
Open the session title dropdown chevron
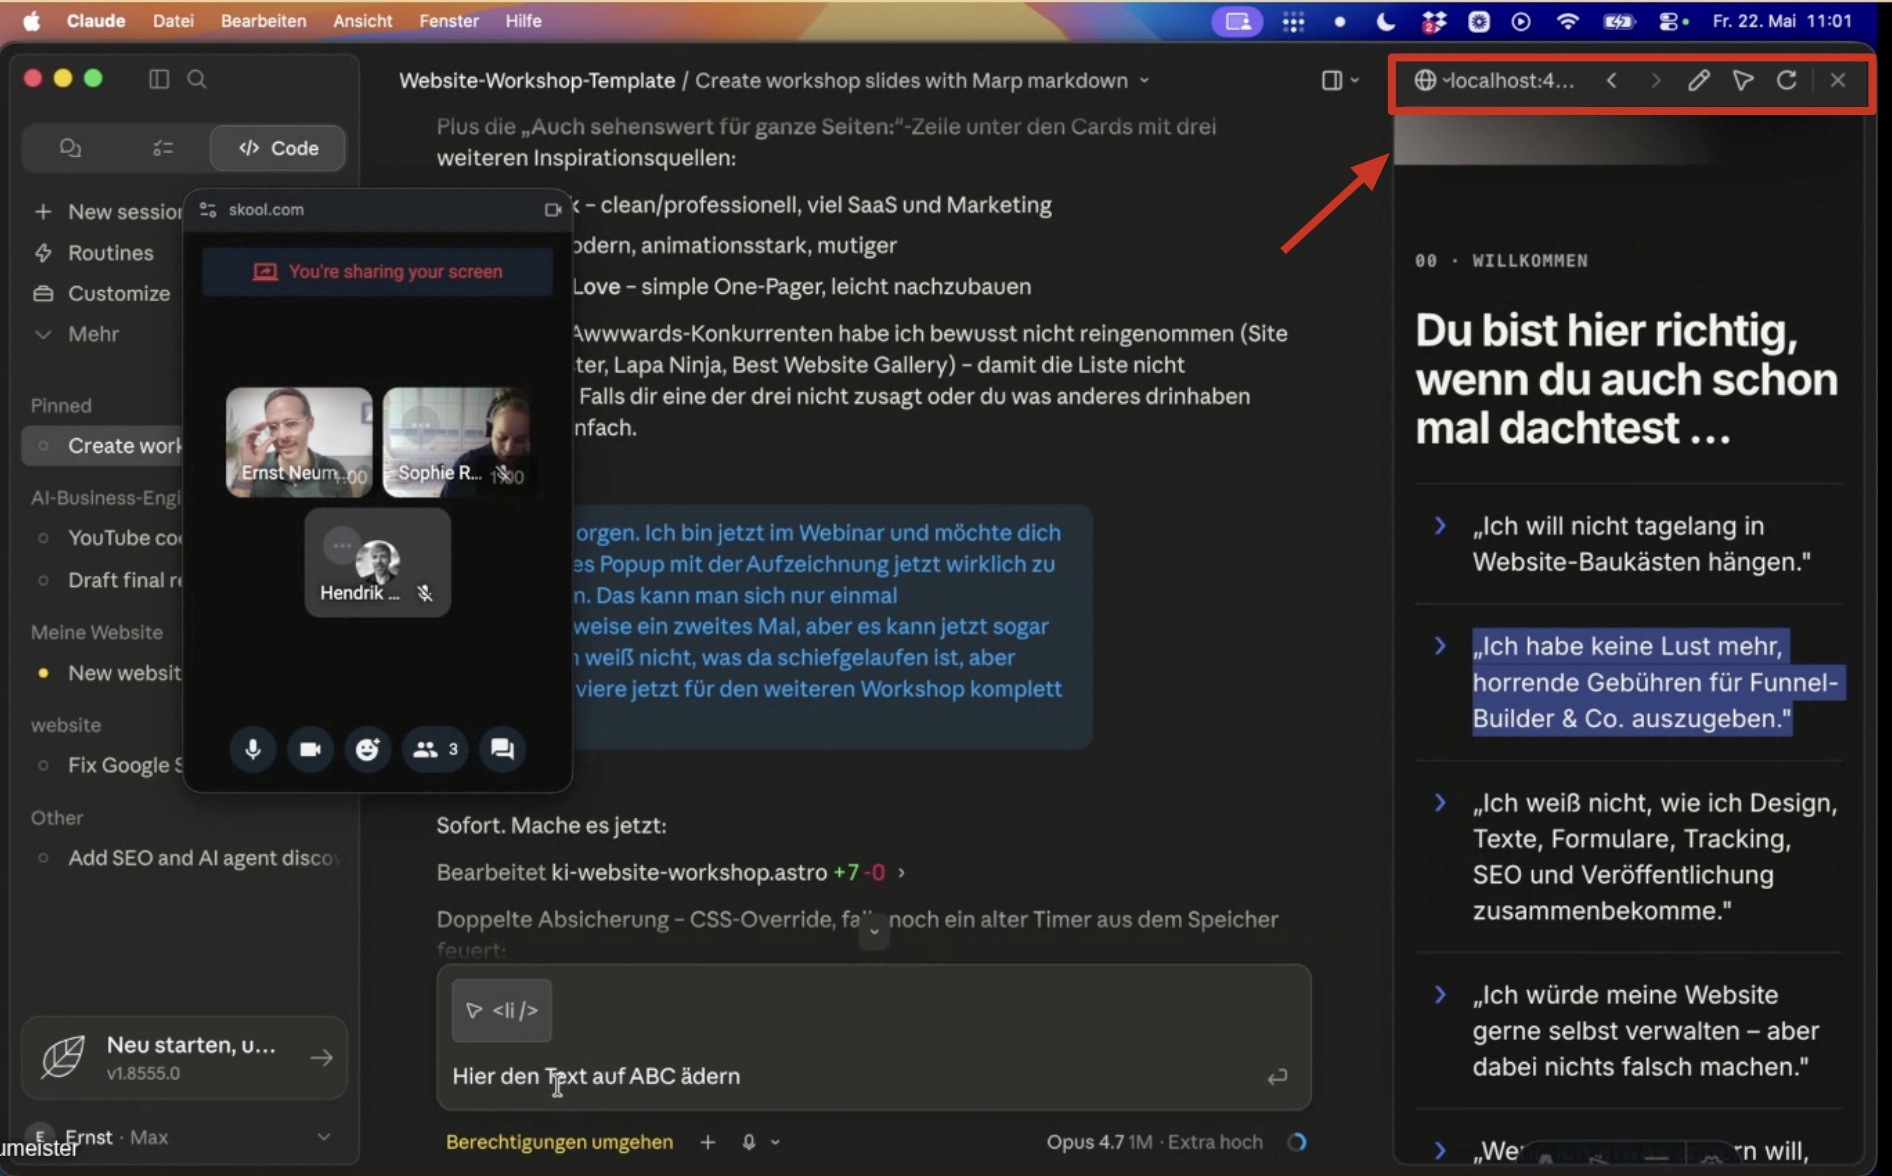click(1145, 81)
